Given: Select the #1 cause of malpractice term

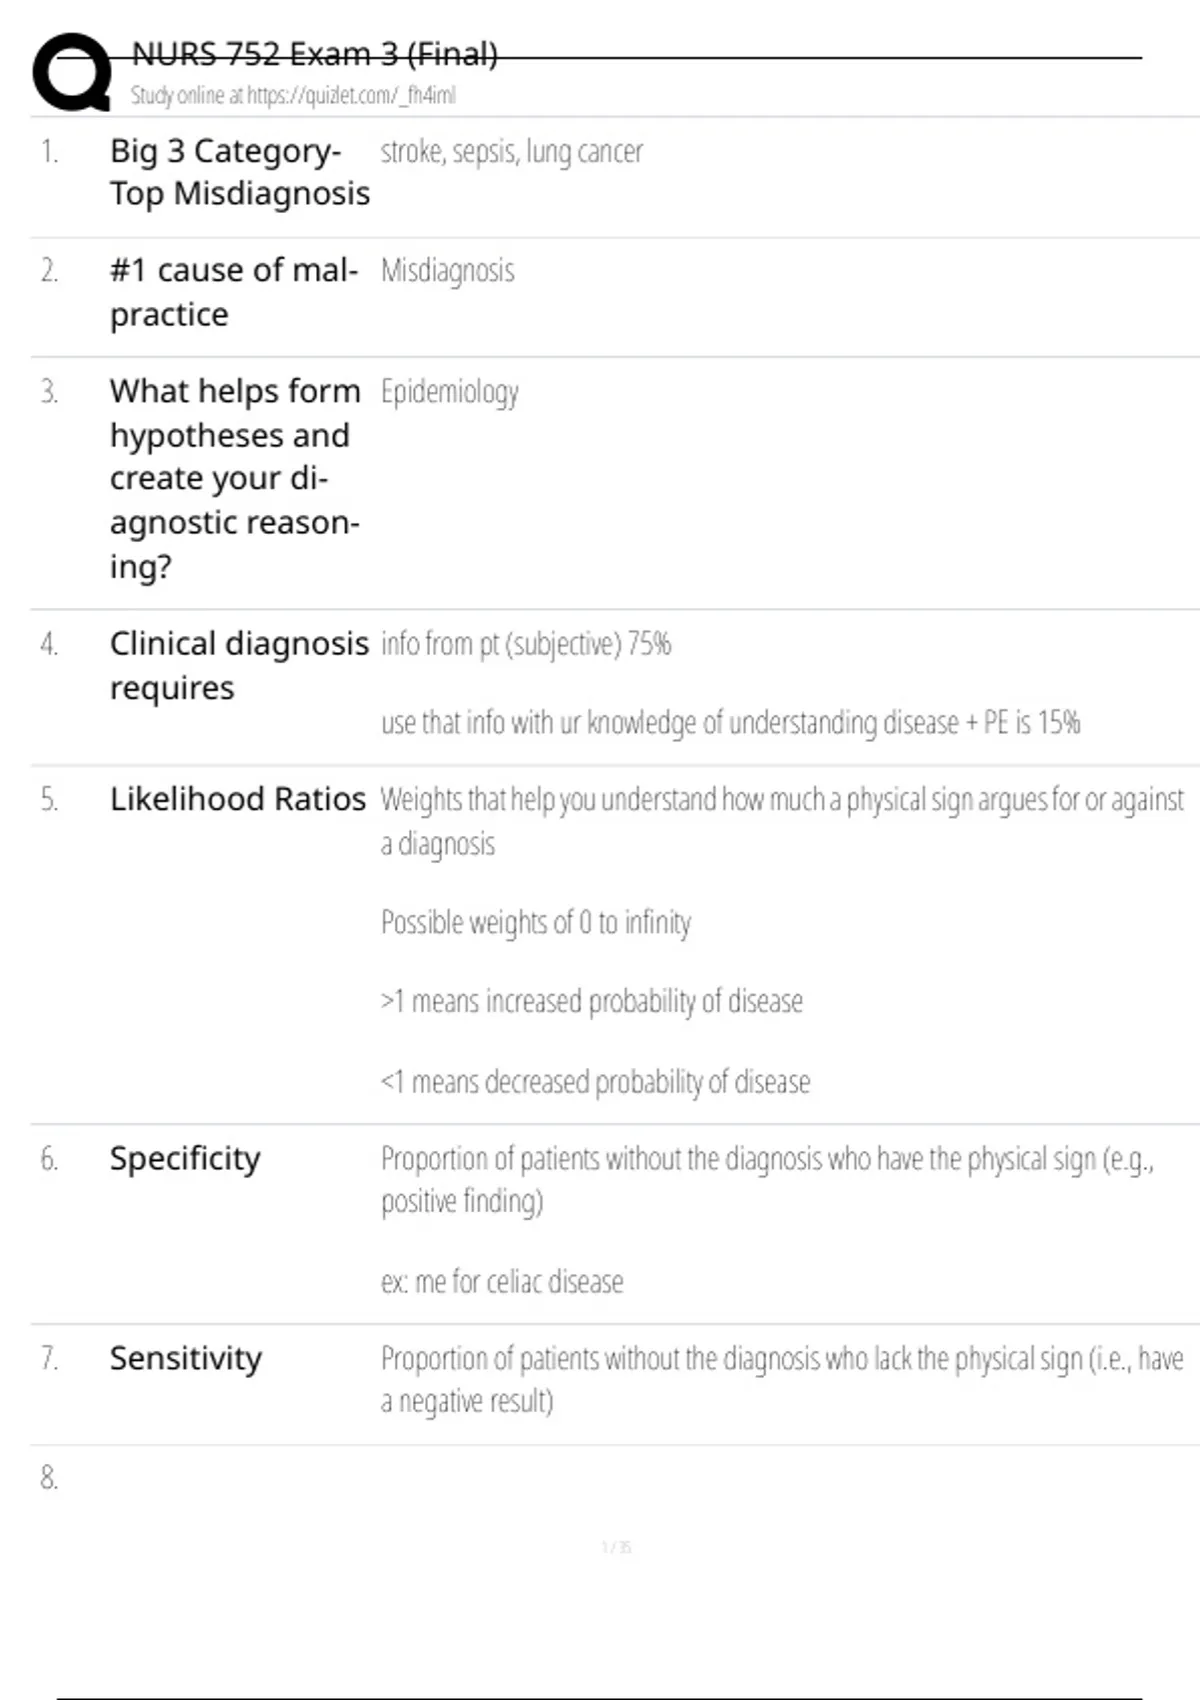Looking at the screenshot, I should (x=233, y=292).
